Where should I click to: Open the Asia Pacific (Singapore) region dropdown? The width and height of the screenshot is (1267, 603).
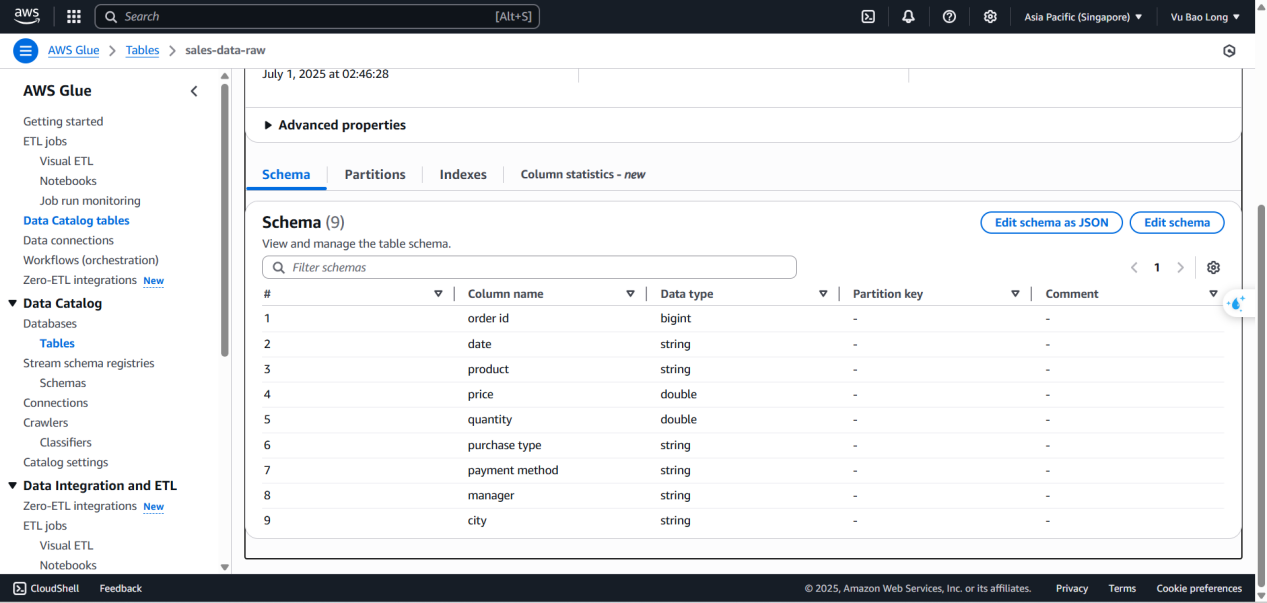[x=1083, y=17]
